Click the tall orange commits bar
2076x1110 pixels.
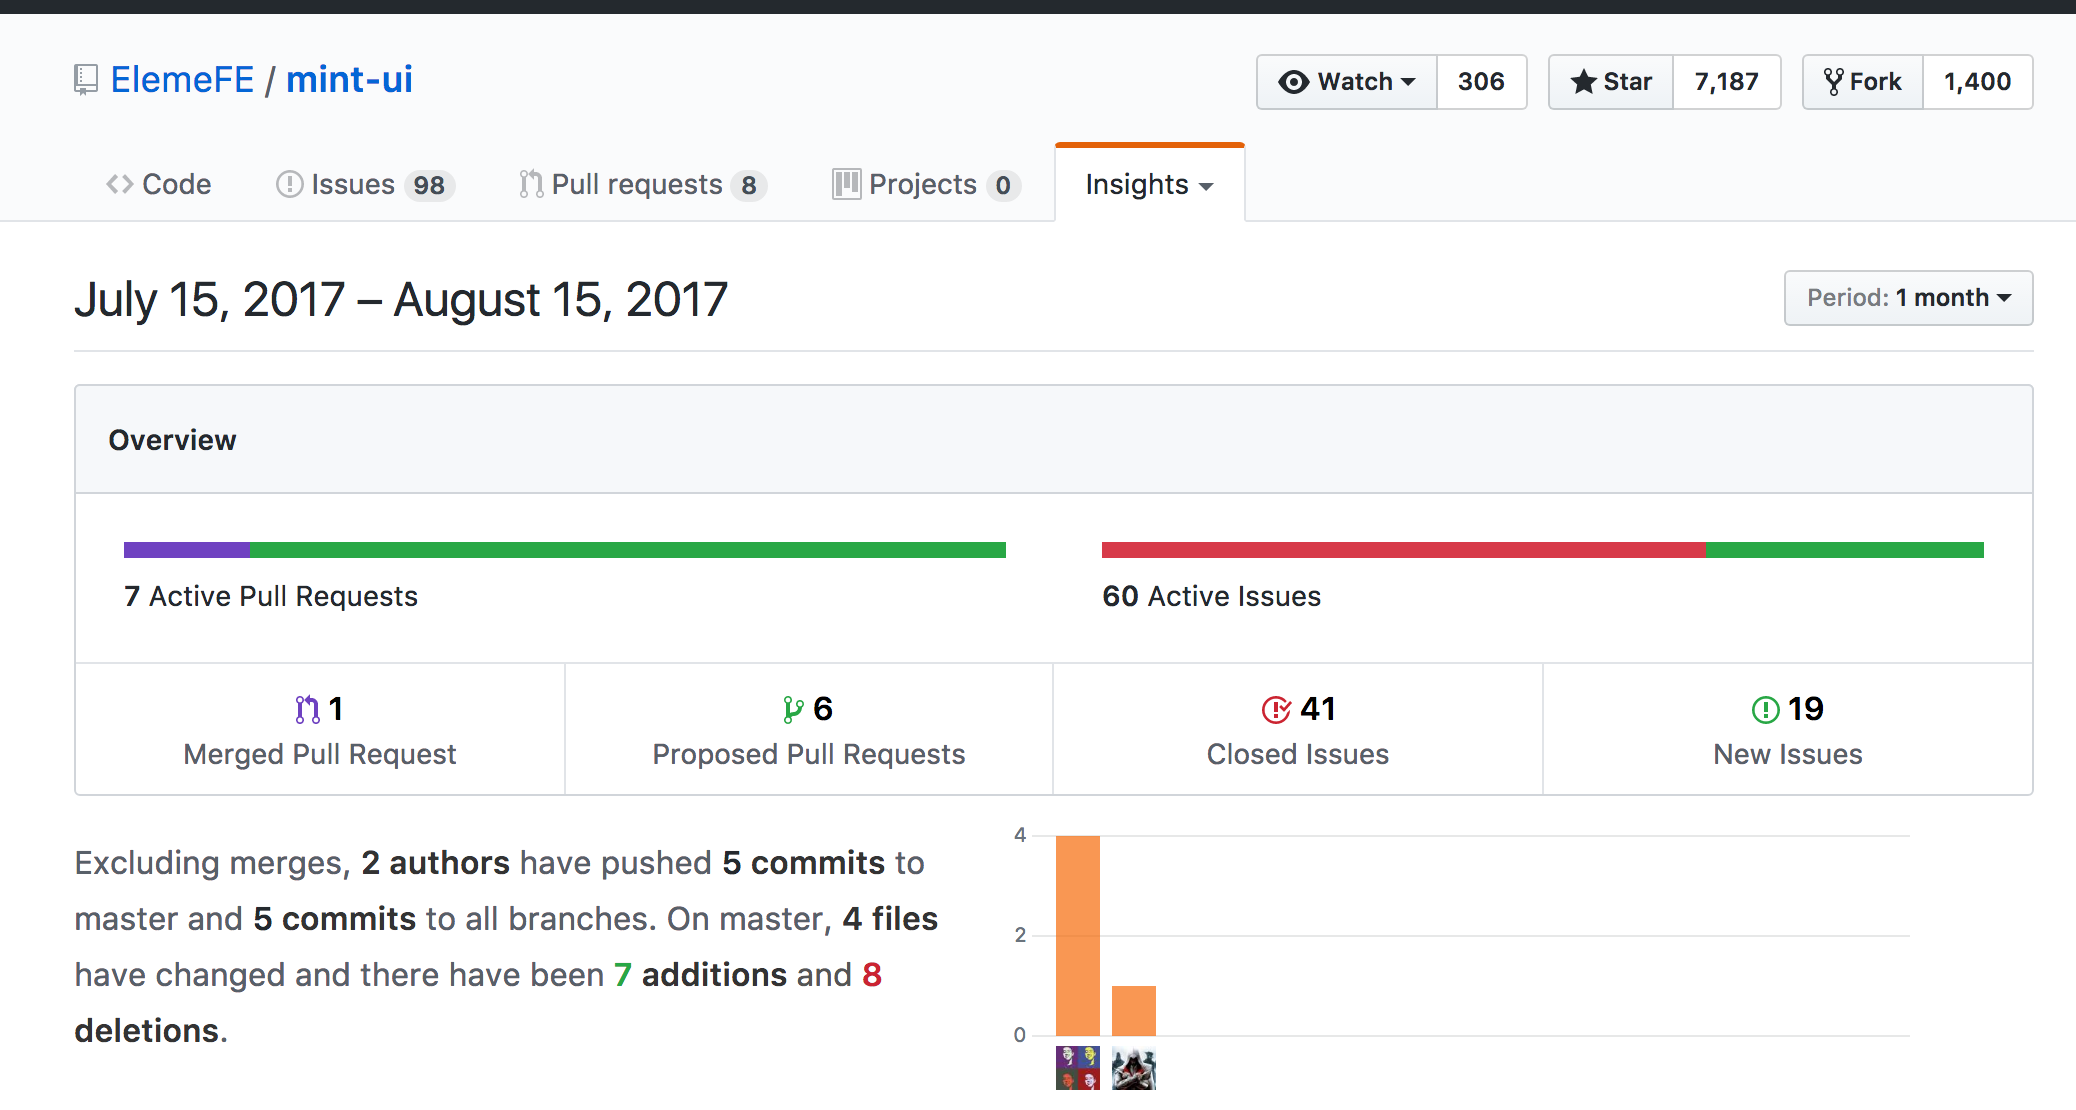coord(1078,935)
